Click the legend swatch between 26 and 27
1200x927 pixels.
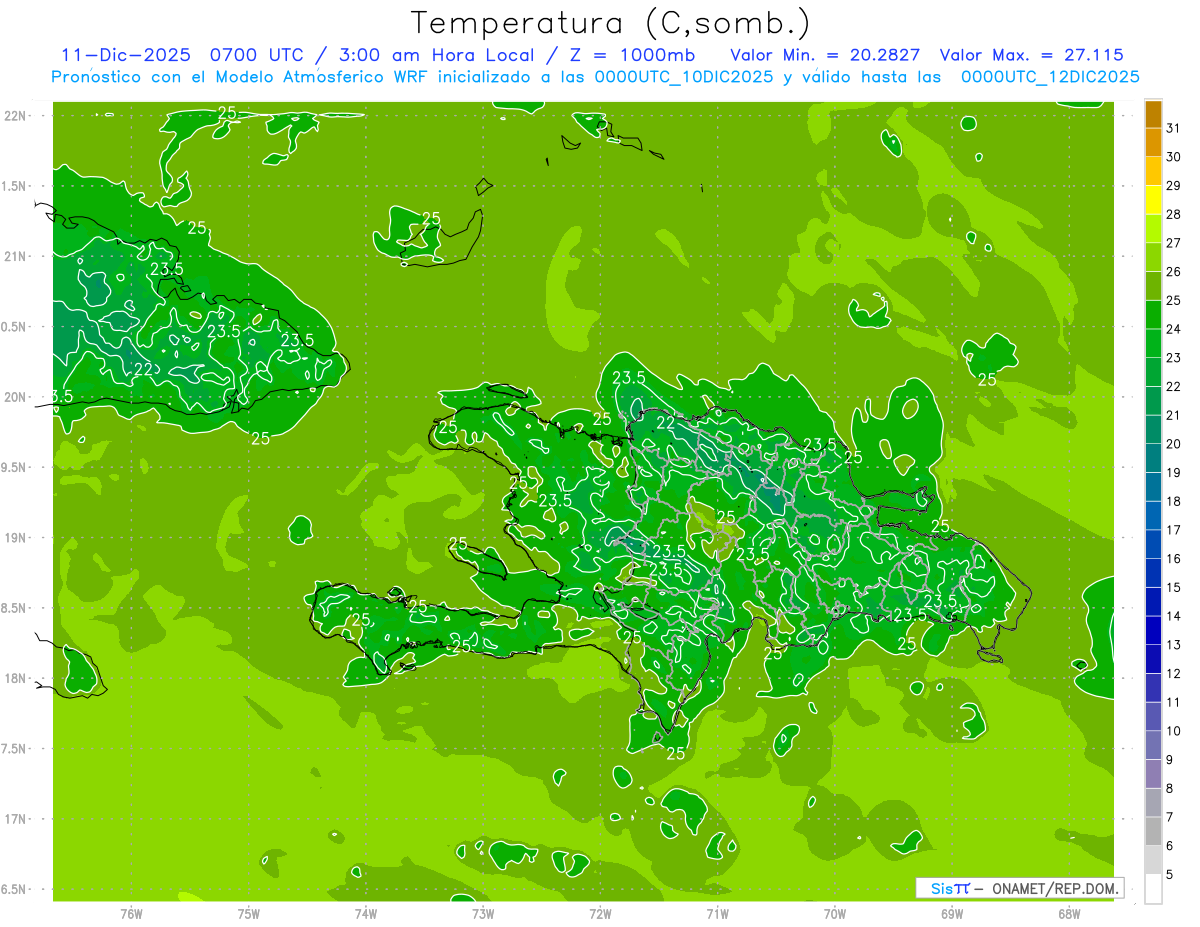[1153, 257]
